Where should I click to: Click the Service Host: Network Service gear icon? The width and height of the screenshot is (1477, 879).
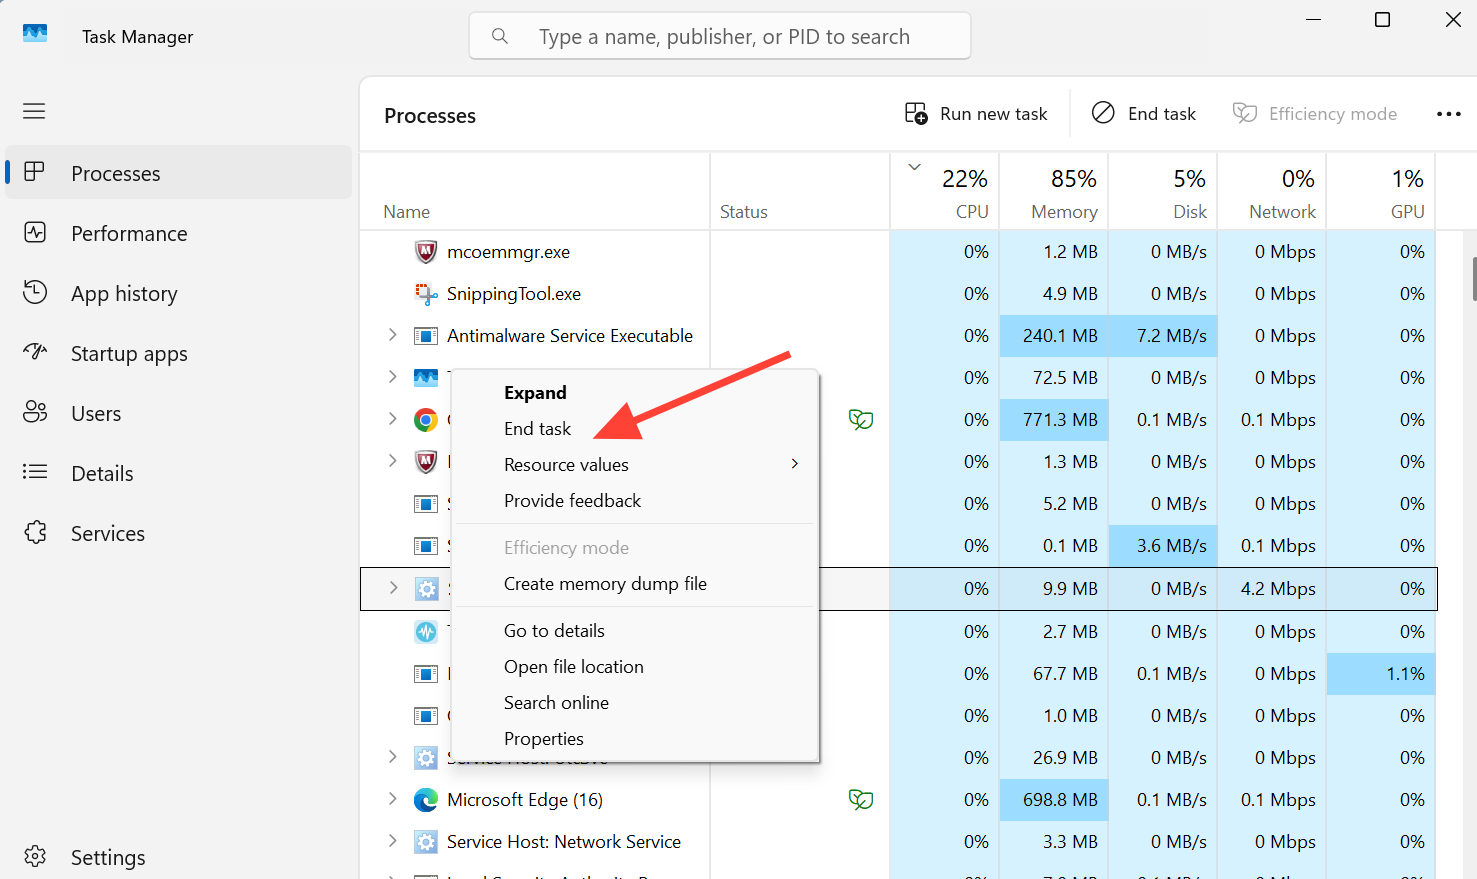coord(426,842)
